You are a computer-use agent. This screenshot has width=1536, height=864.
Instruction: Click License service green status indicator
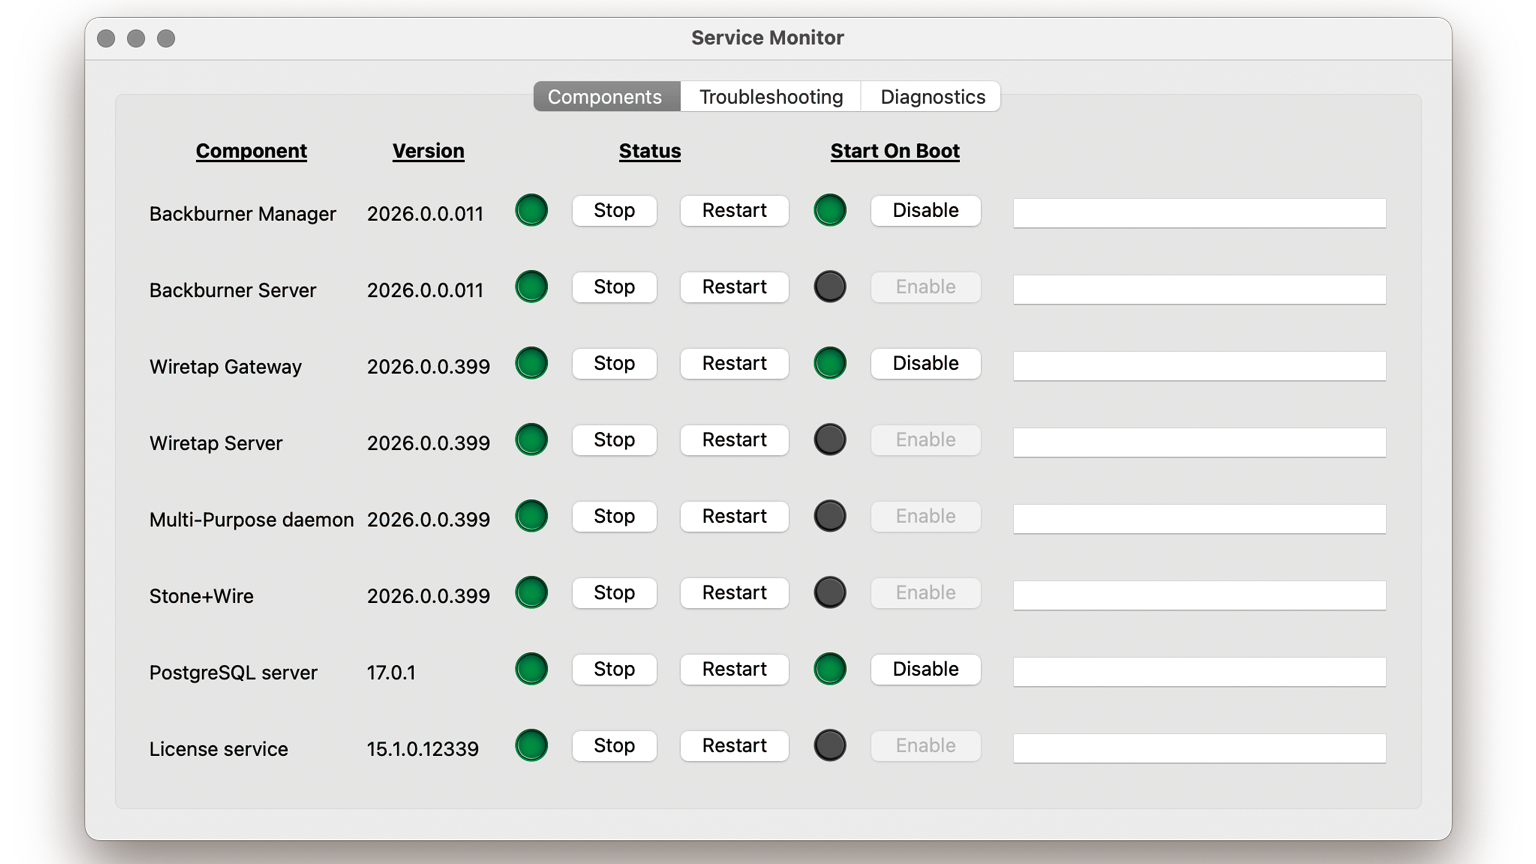coord(531,746)
